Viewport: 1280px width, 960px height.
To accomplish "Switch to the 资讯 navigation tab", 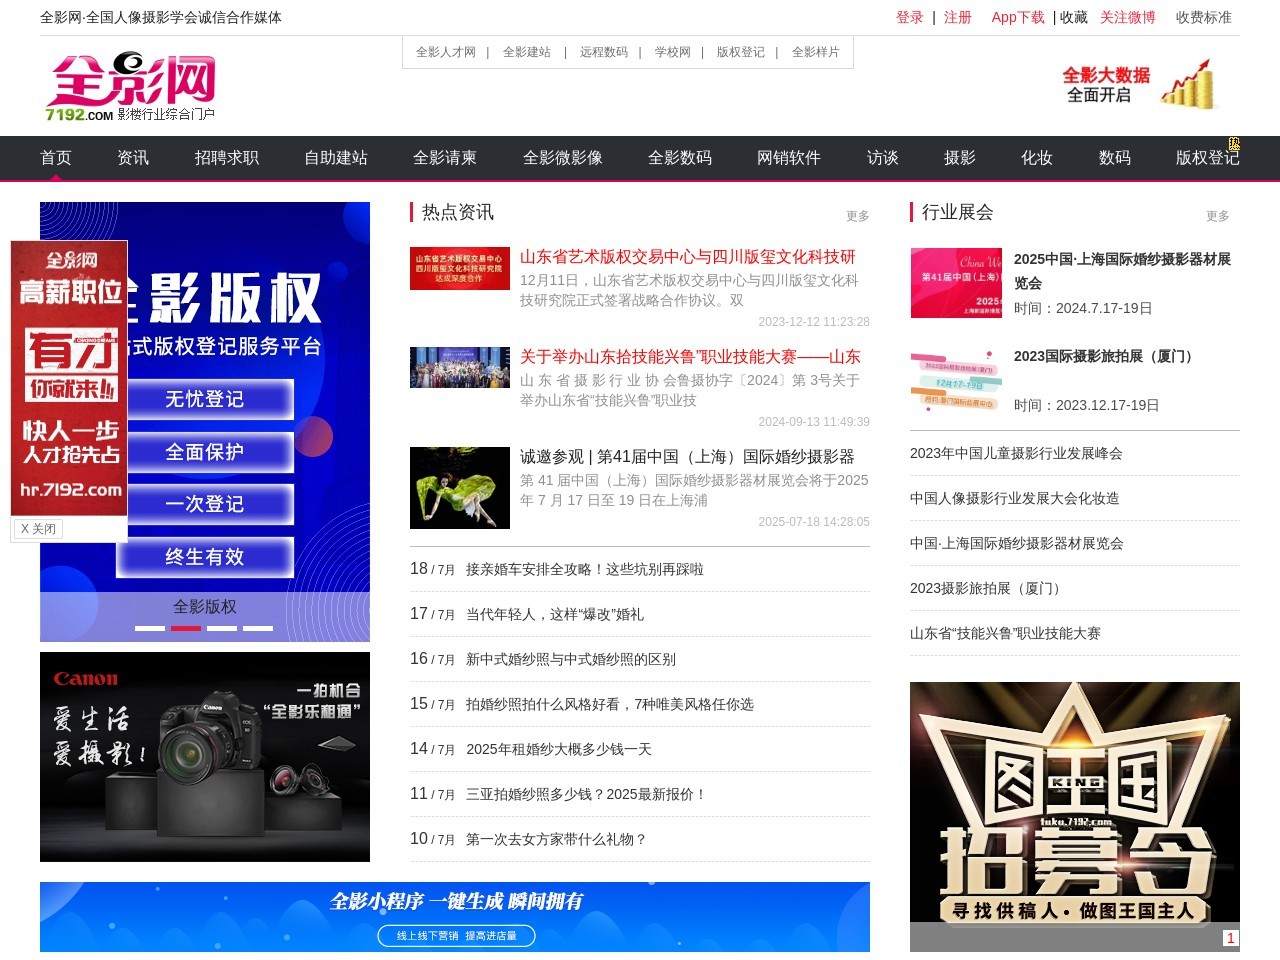I will click(133, 157).
